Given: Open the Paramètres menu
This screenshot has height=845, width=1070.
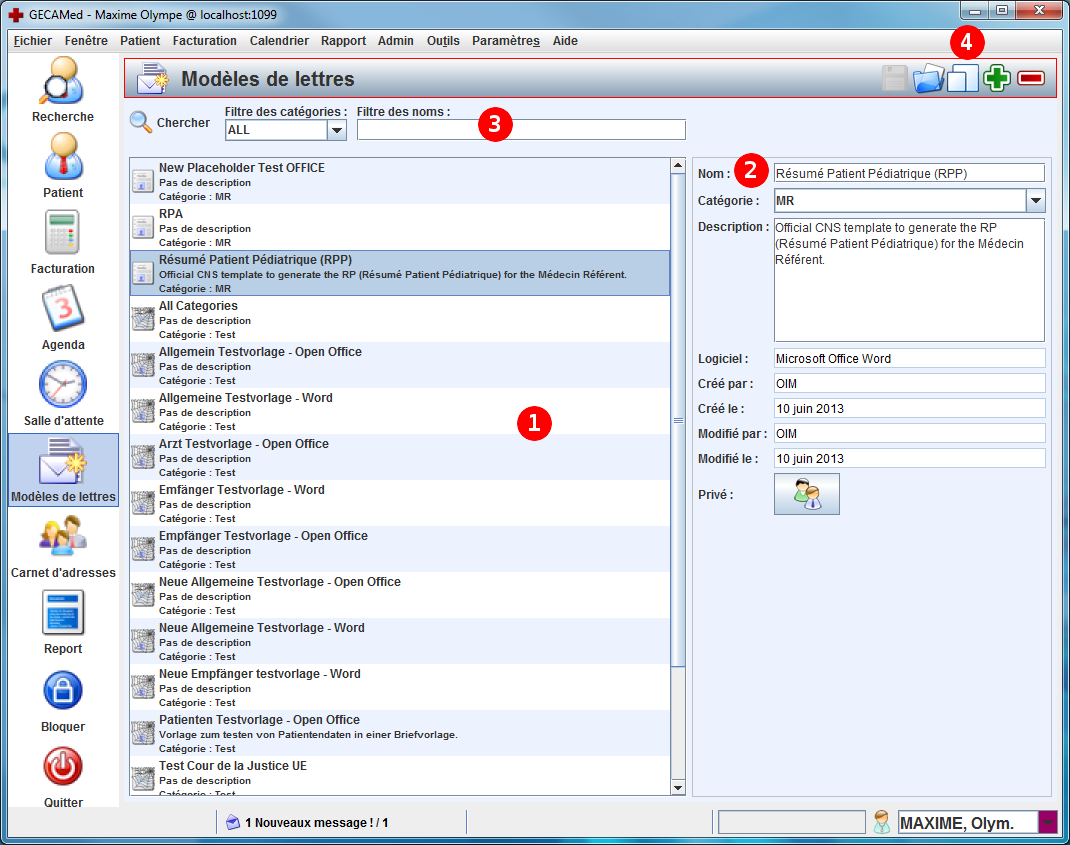Looking at the screenshot, I should click(x=505, y=41).
